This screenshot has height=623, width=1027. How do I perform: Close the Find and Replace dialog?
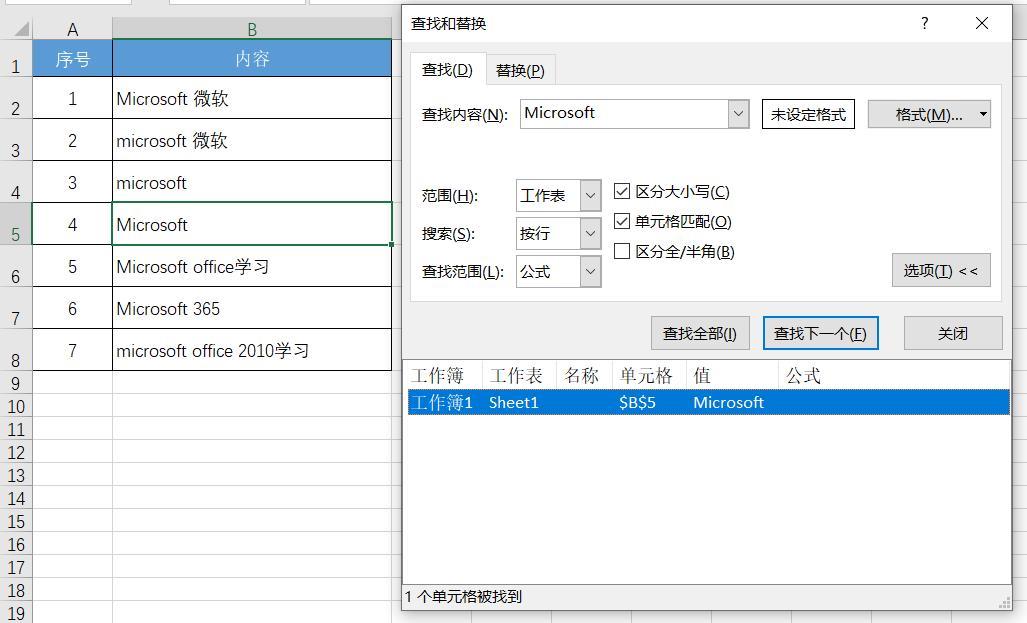[982, 24]
